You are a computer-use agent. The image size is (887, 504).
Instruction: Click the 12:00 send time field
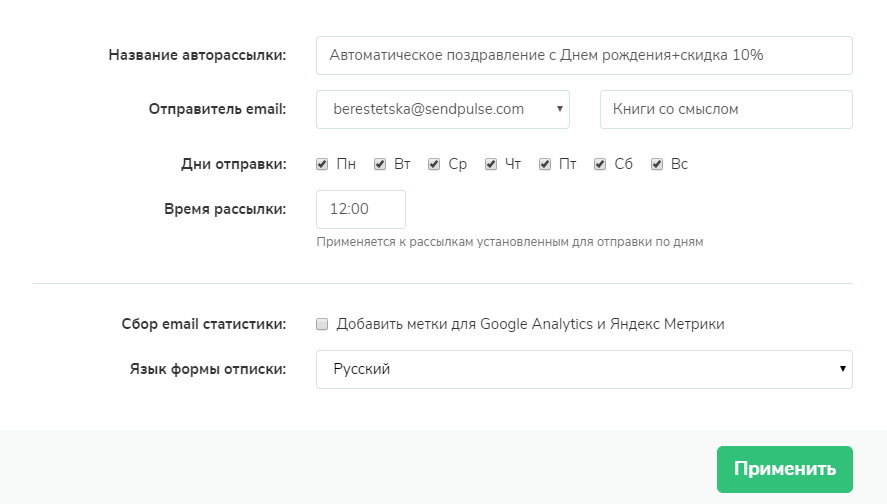(360, 209)
